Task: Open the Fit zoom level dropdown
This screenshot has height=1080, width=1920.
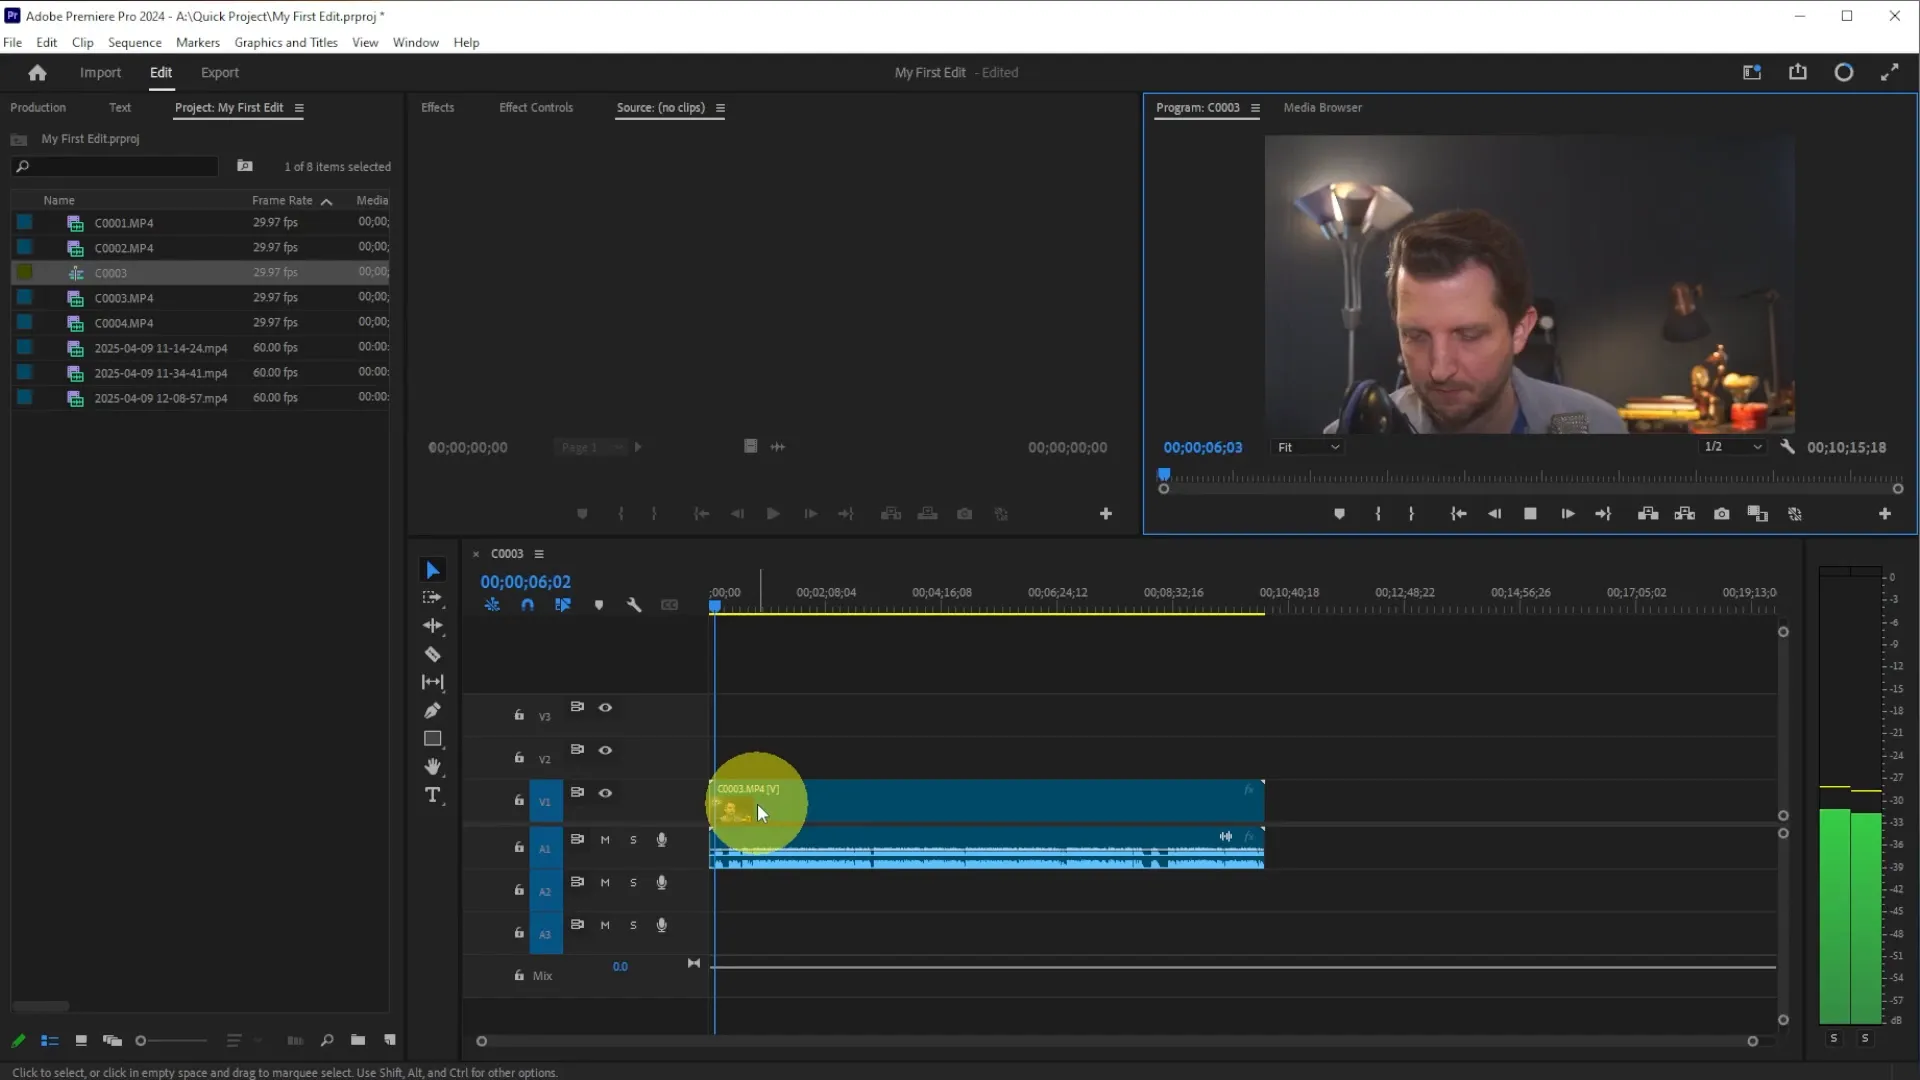Action: click(1307, 447)
